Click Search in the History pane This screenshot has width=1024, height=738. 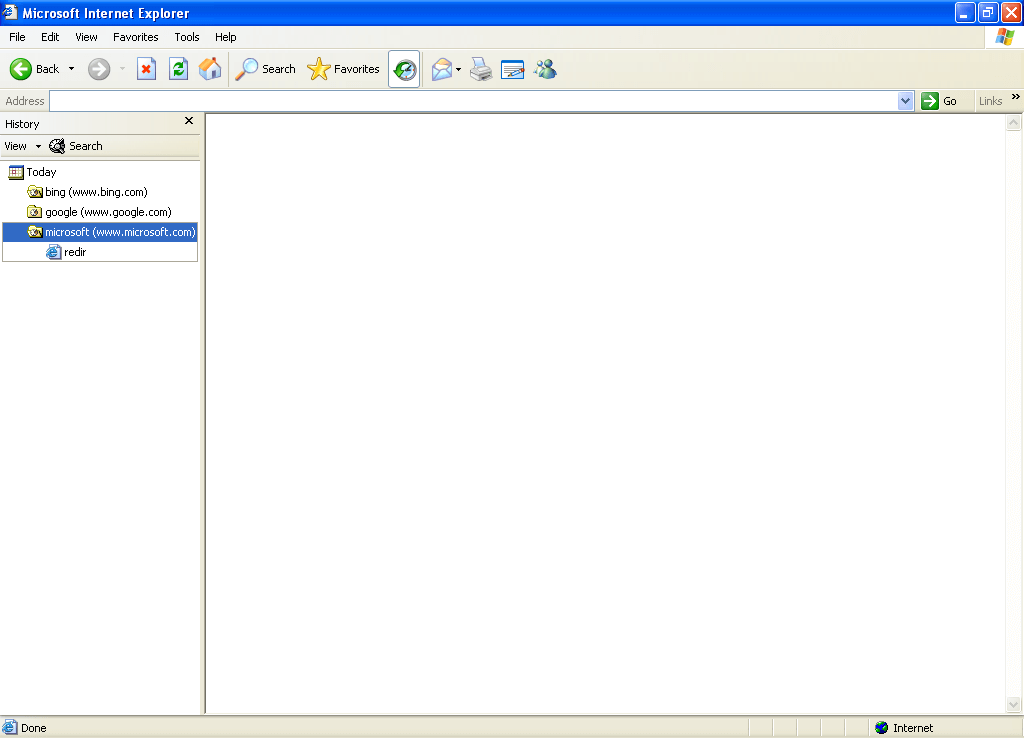coord(76,146)
